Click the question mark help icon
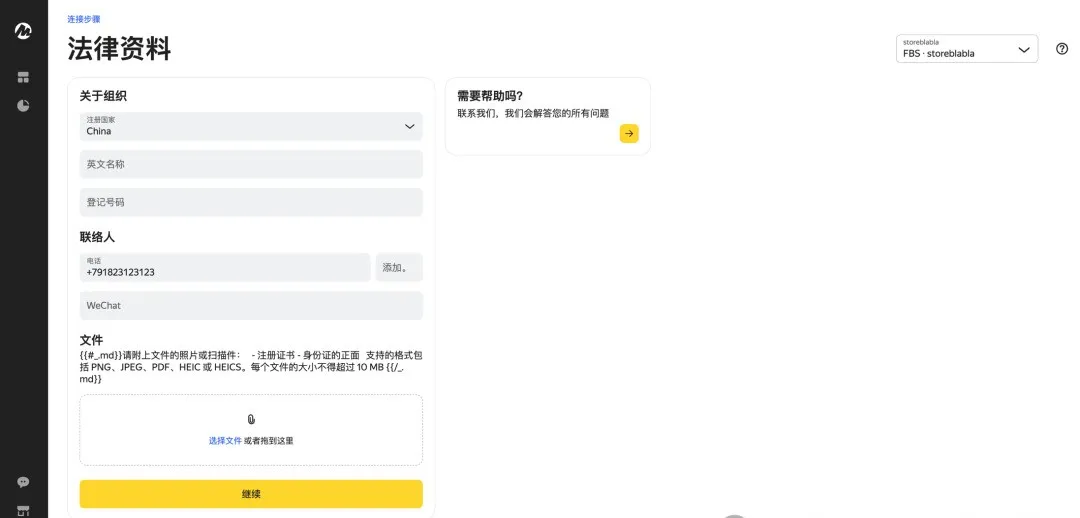 tap(1062, 49)
